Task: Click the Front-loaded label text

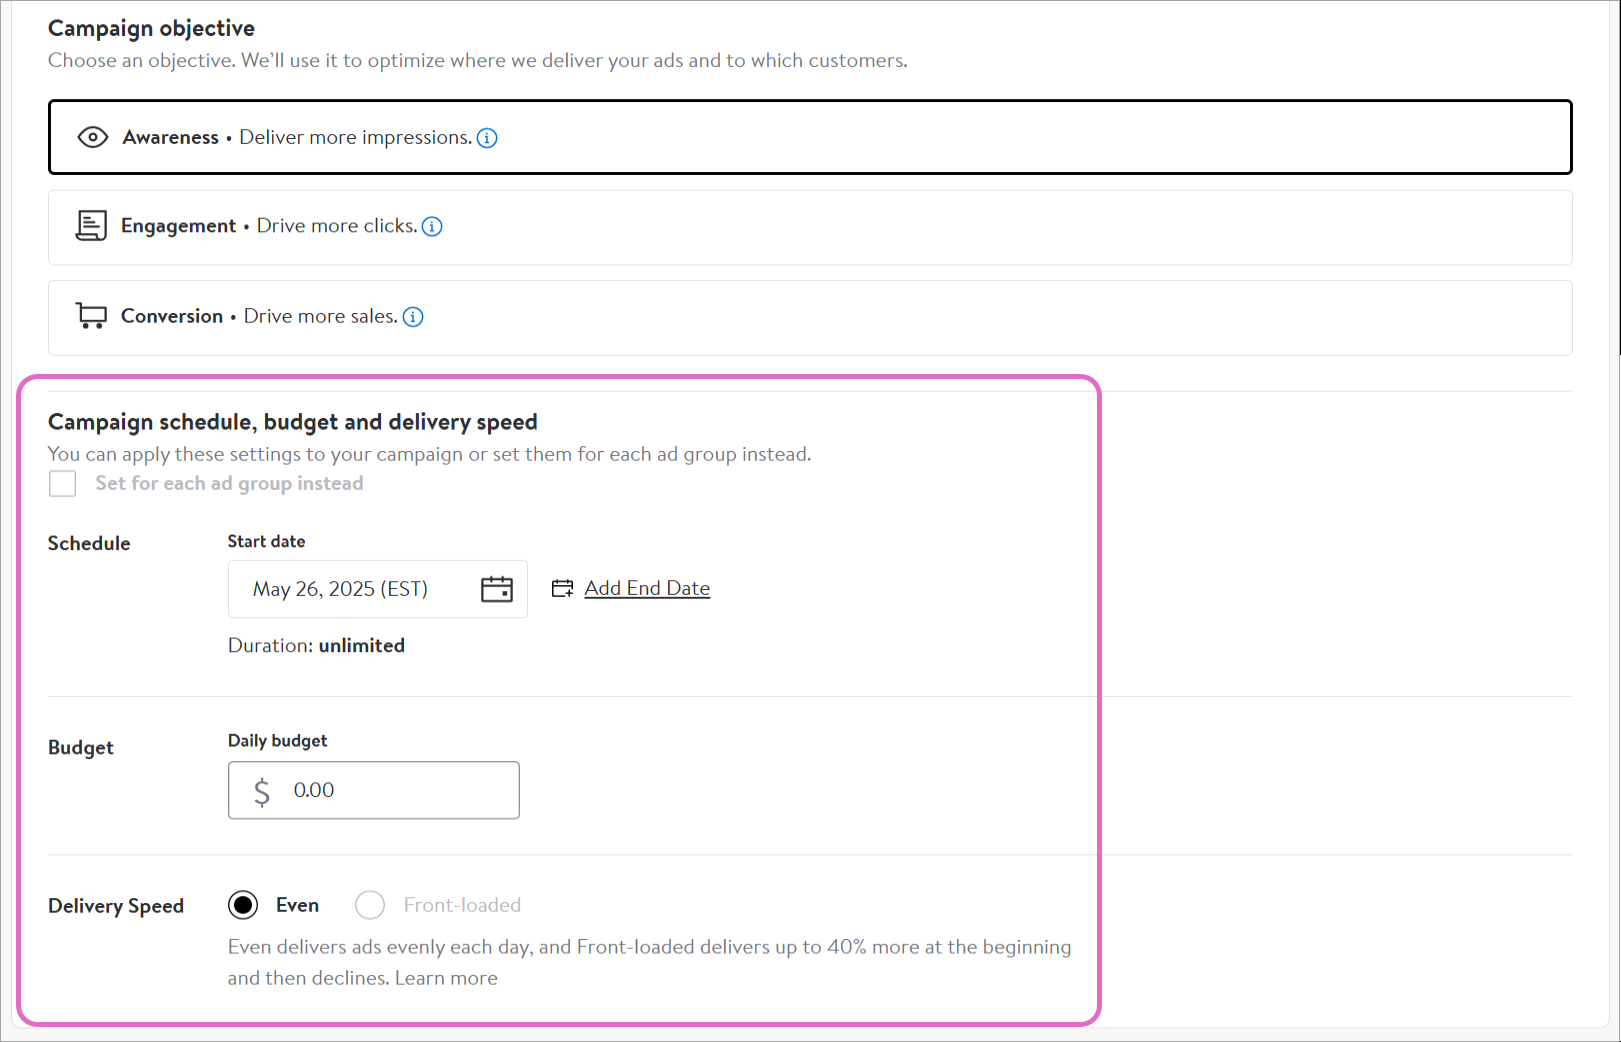Action: click(x=462, y=905)
